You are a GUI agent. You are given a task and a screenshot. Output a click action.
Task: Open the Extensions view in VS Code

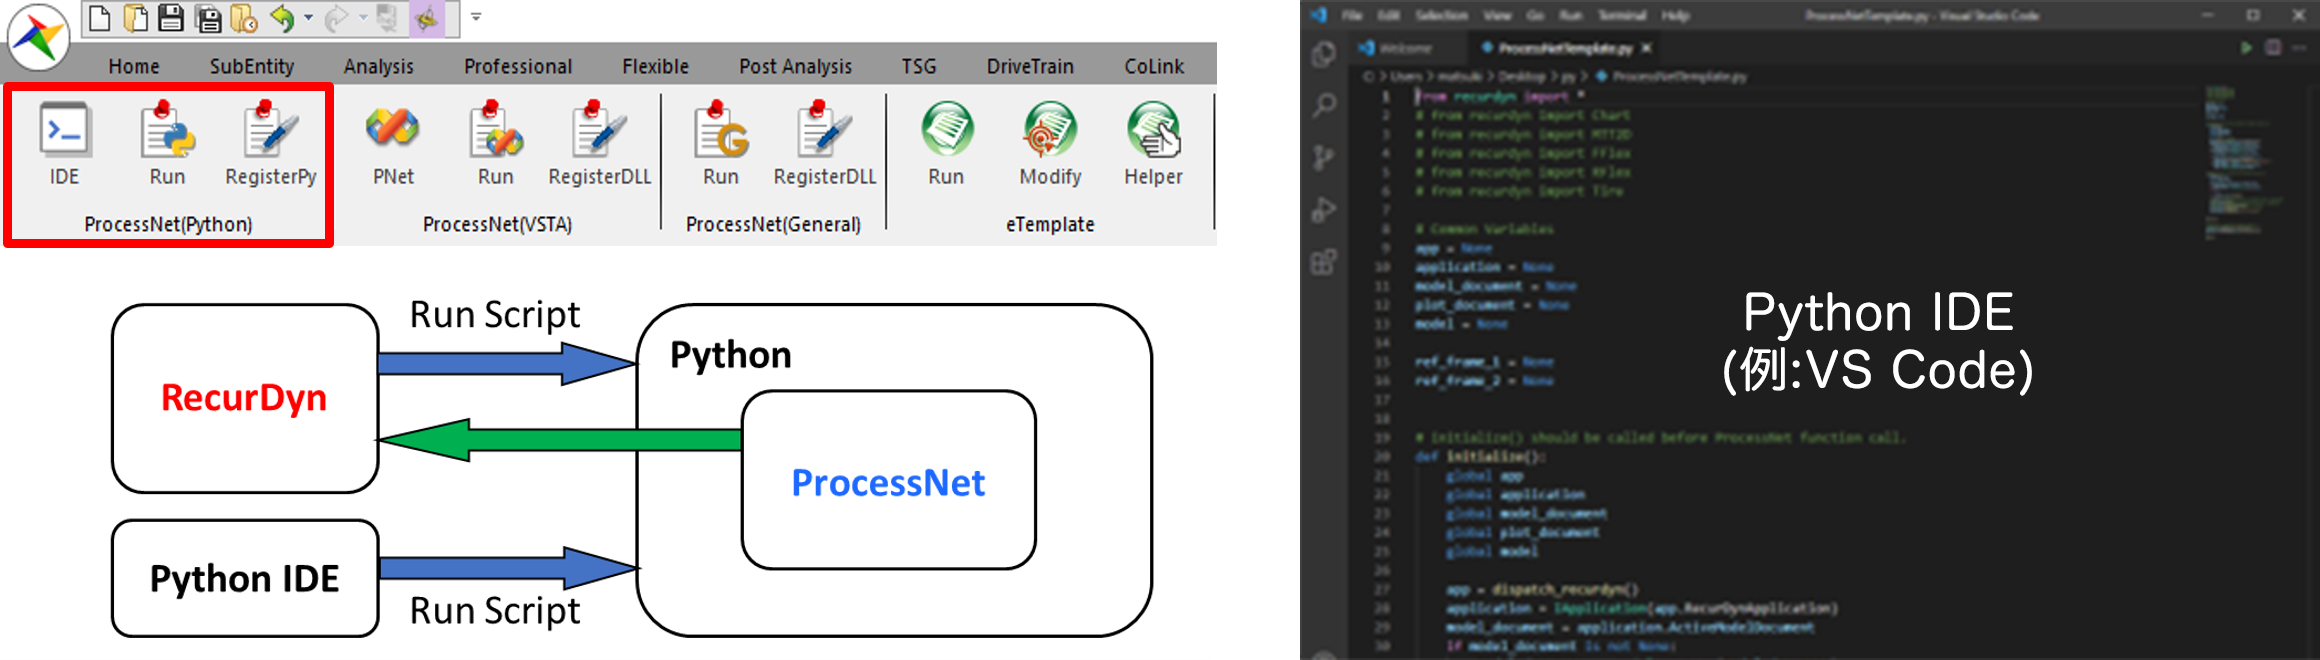(x=1323, y=263)
